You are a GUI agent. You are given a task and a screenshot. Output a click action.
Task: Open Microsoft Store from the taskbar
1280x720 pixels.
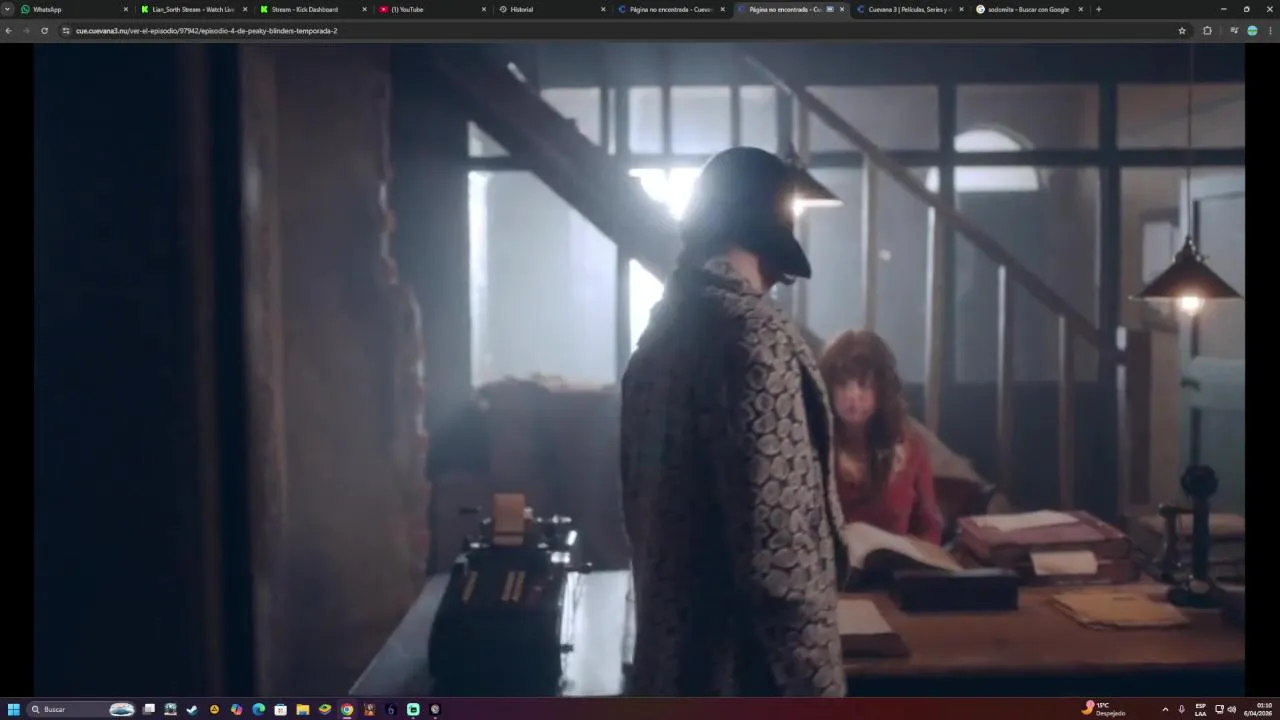coord(280,709)
